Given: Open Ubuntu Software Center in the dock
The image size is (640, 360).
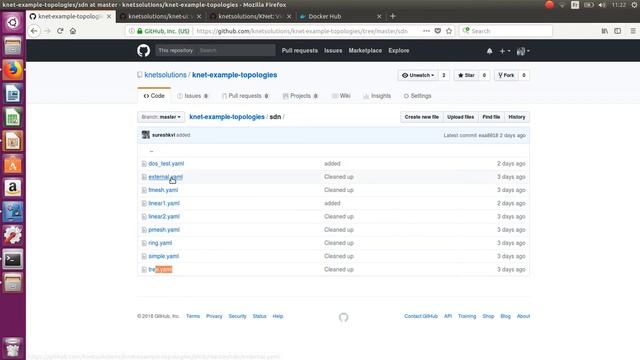Looking at the screenshot, I should pyautogui.click(x=13, y=165).
